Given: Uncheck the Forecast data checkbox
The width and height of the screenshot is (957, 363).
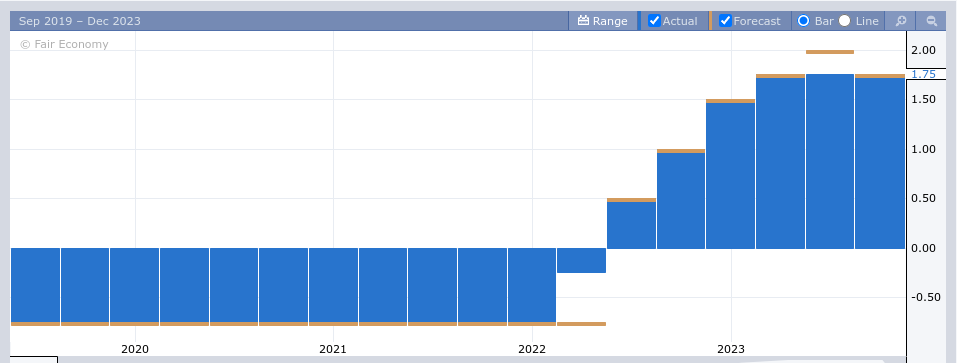Looking at the screenshot, I should [725, 21].
